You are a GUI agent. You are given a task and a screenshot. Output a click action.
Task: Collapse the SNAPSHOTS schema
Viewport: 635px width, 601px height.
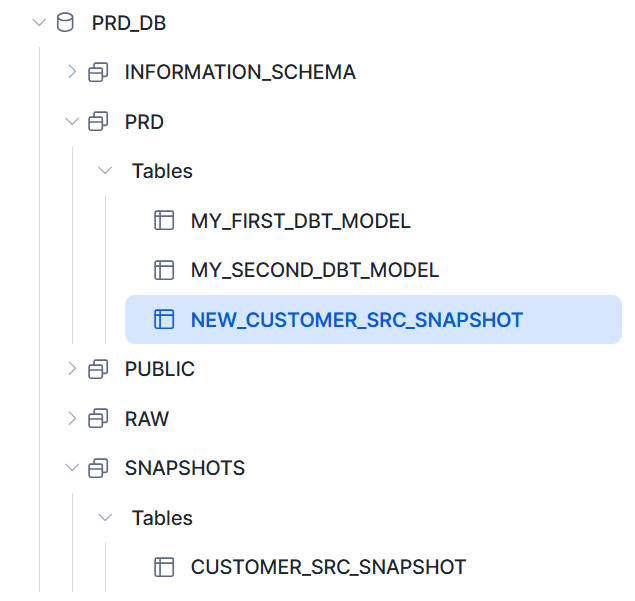pyautogui.click(x=71, y=468)
